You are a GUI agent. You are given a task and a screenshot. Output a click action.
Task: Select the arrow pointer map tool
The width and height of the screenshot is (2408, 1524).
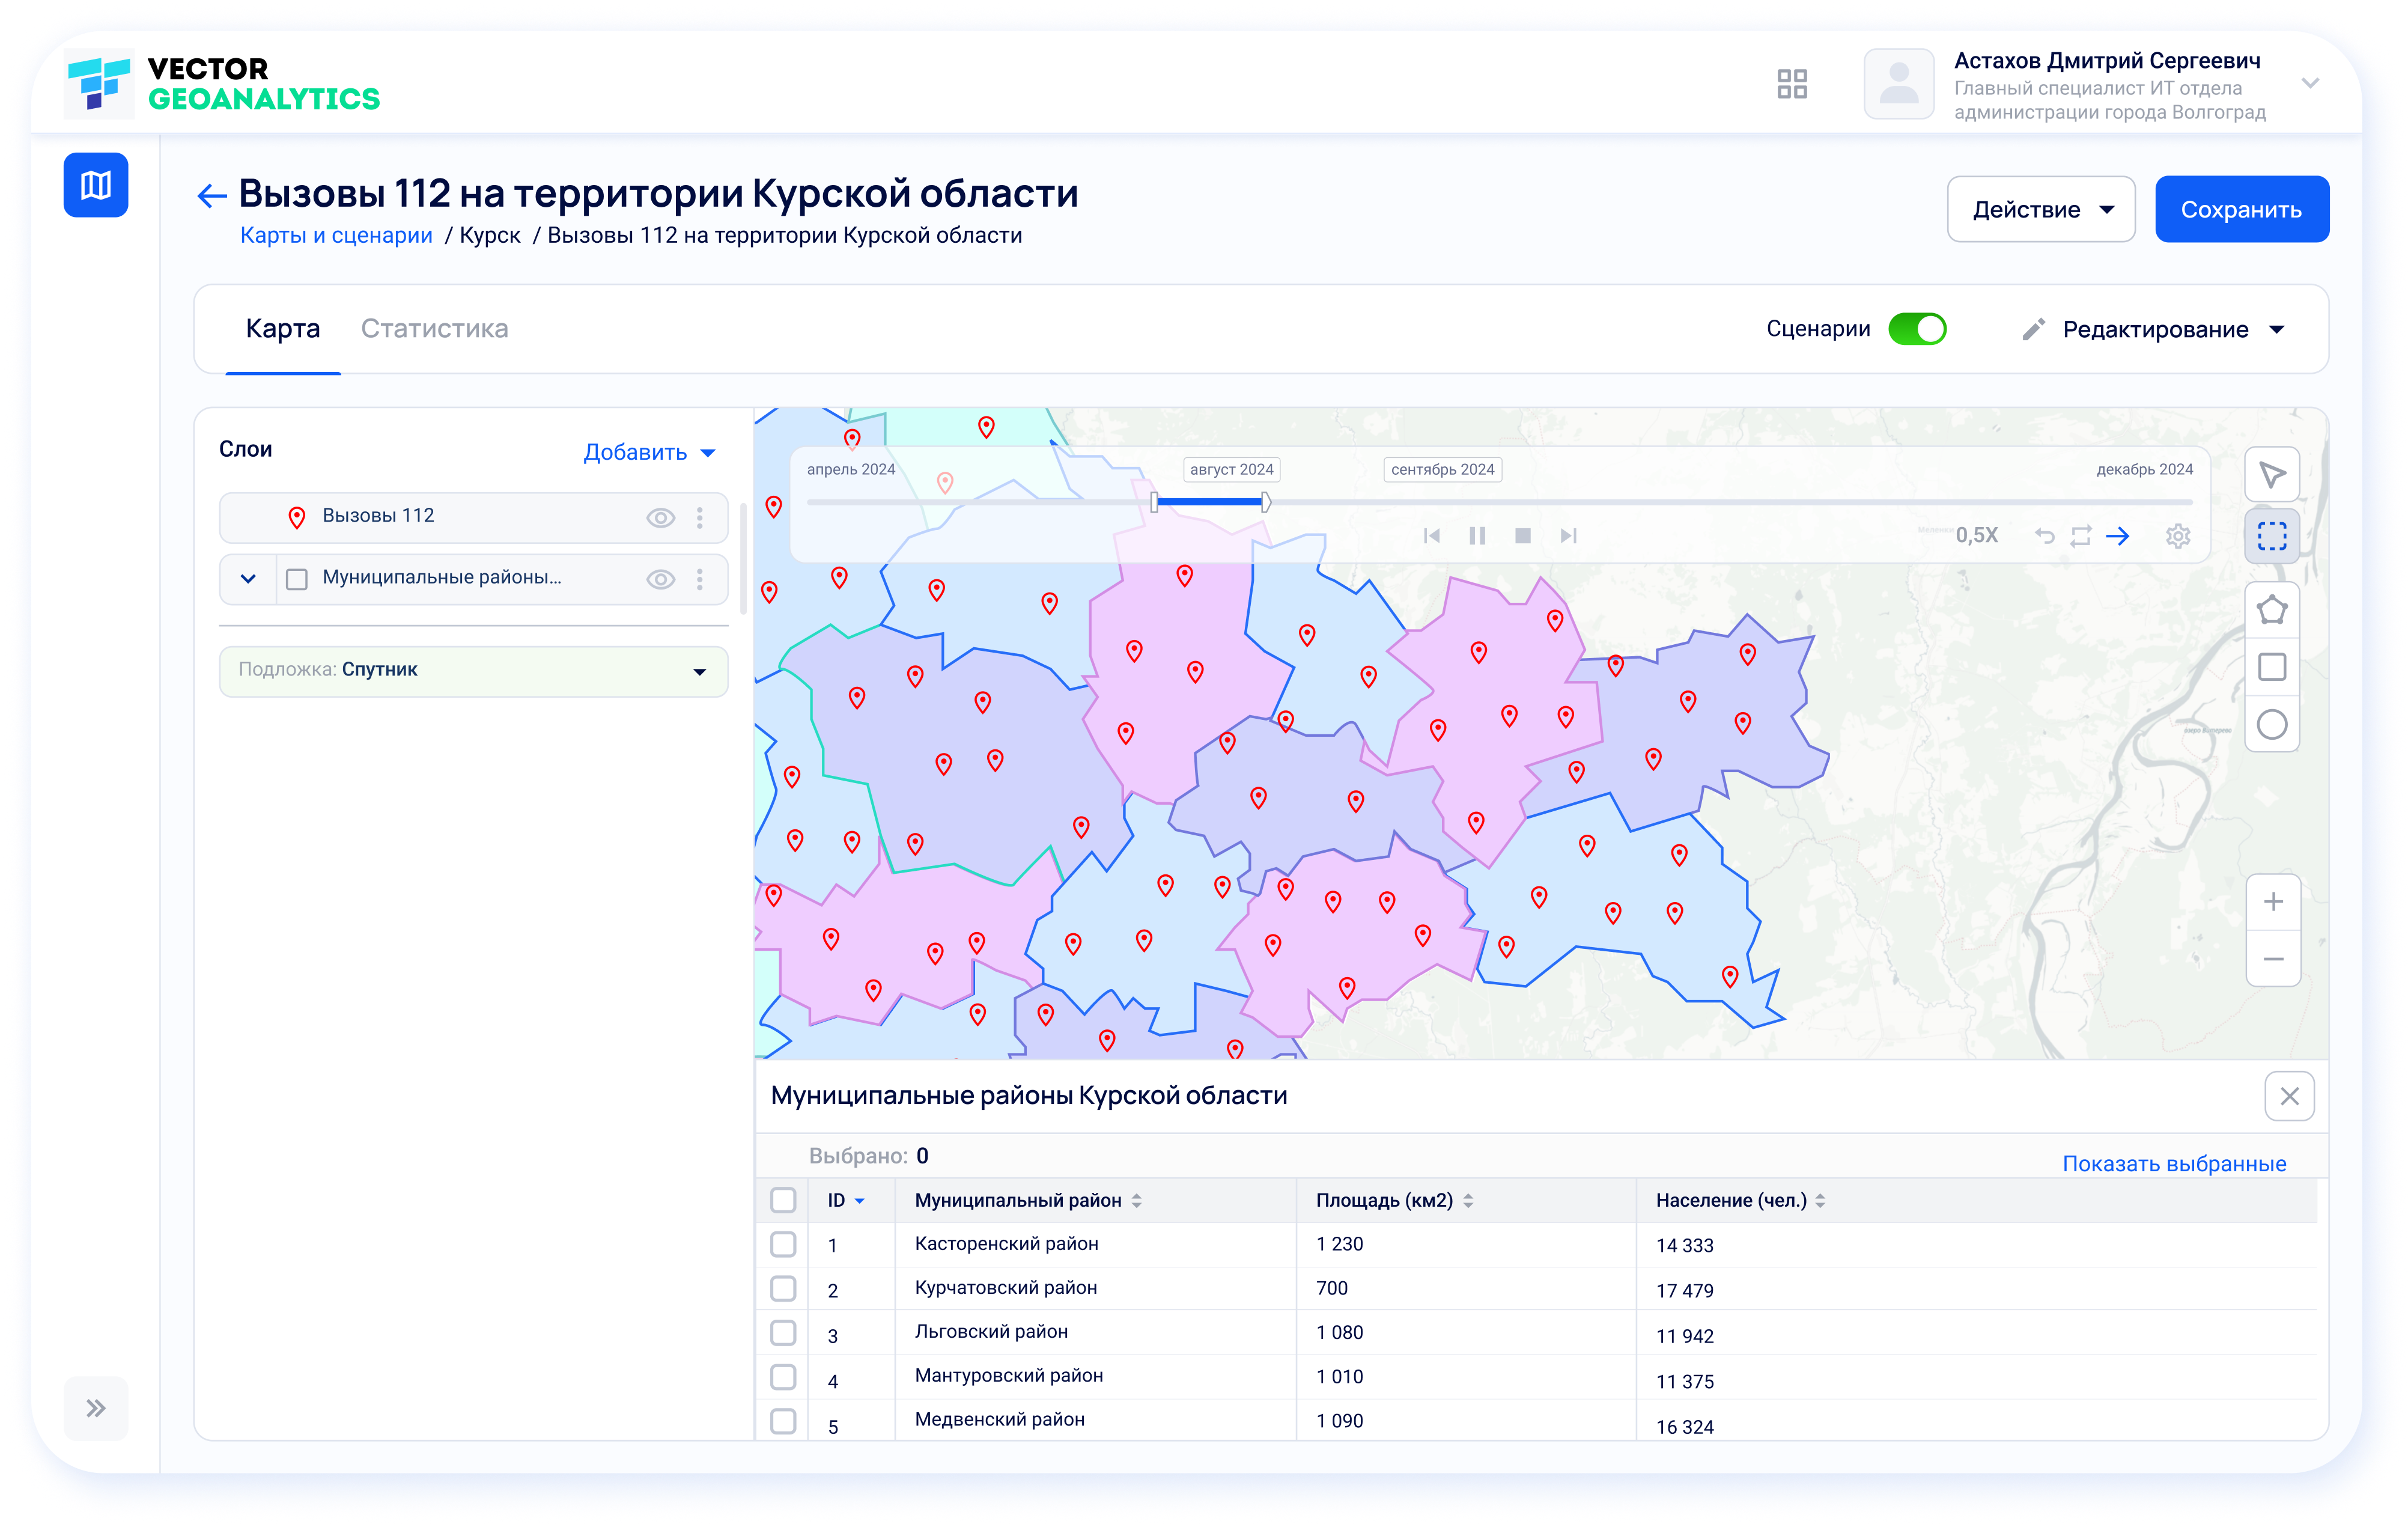point(2272,474)
